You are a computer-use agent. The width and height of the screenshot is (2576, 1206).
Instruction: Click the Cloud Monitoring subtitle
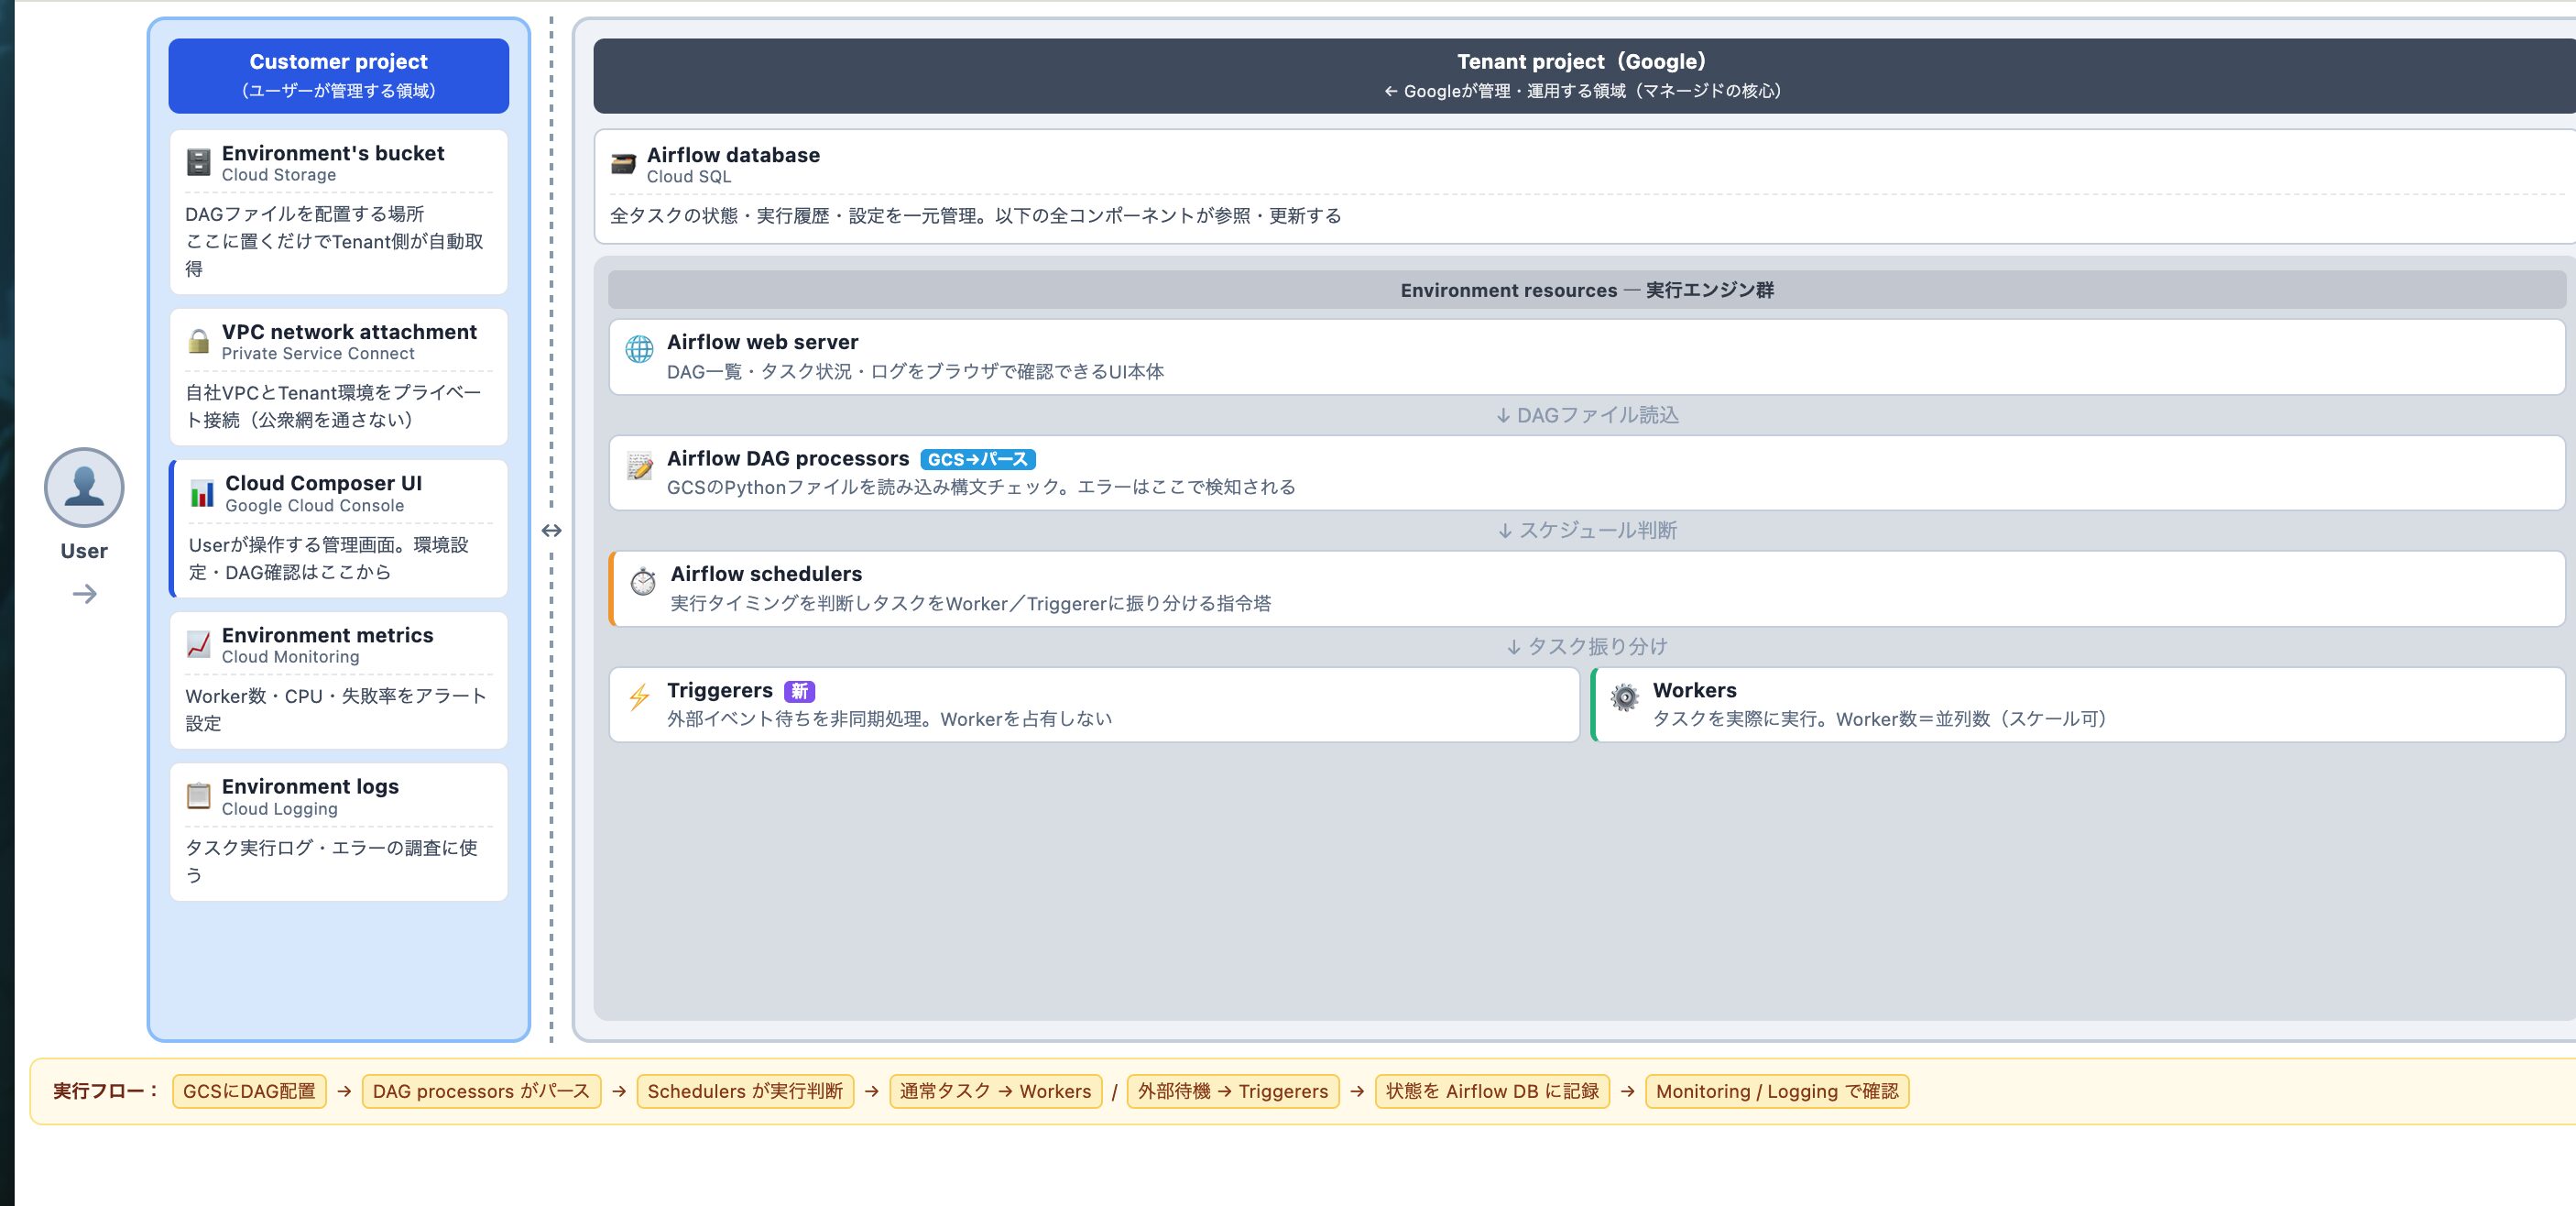point(290,657)
